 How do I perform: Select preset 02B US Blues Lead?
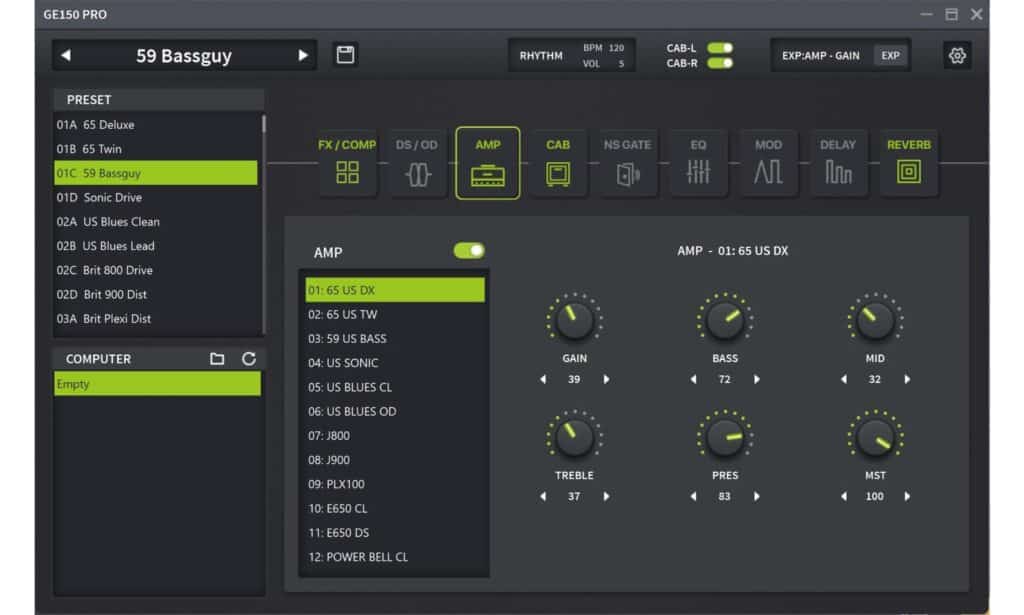[x=156, y=246]
